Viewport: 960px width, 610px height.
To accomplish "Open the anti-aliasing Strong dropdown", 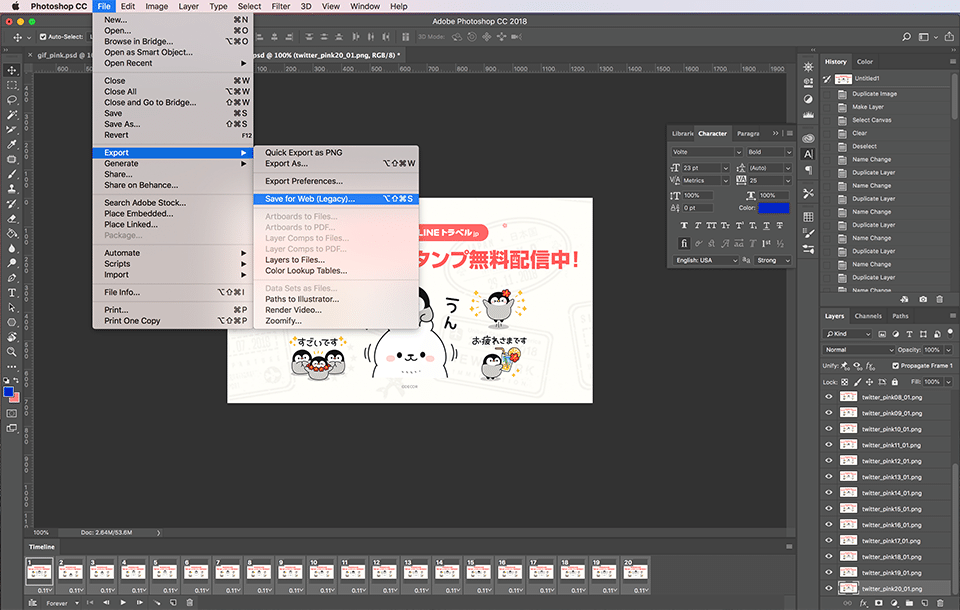I will tap(773, 260).
